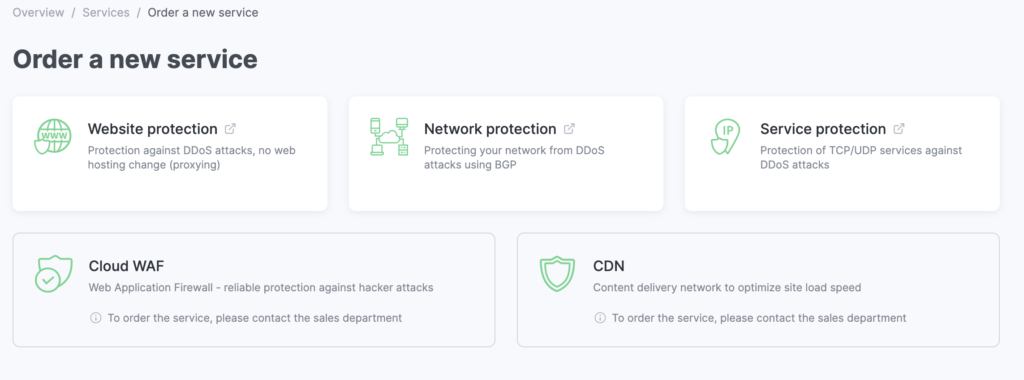This screenshot has height=380, width=1024.
Task: Click the Cloud WAF shield checkmark icon
Action: click(x=53, y=274)
